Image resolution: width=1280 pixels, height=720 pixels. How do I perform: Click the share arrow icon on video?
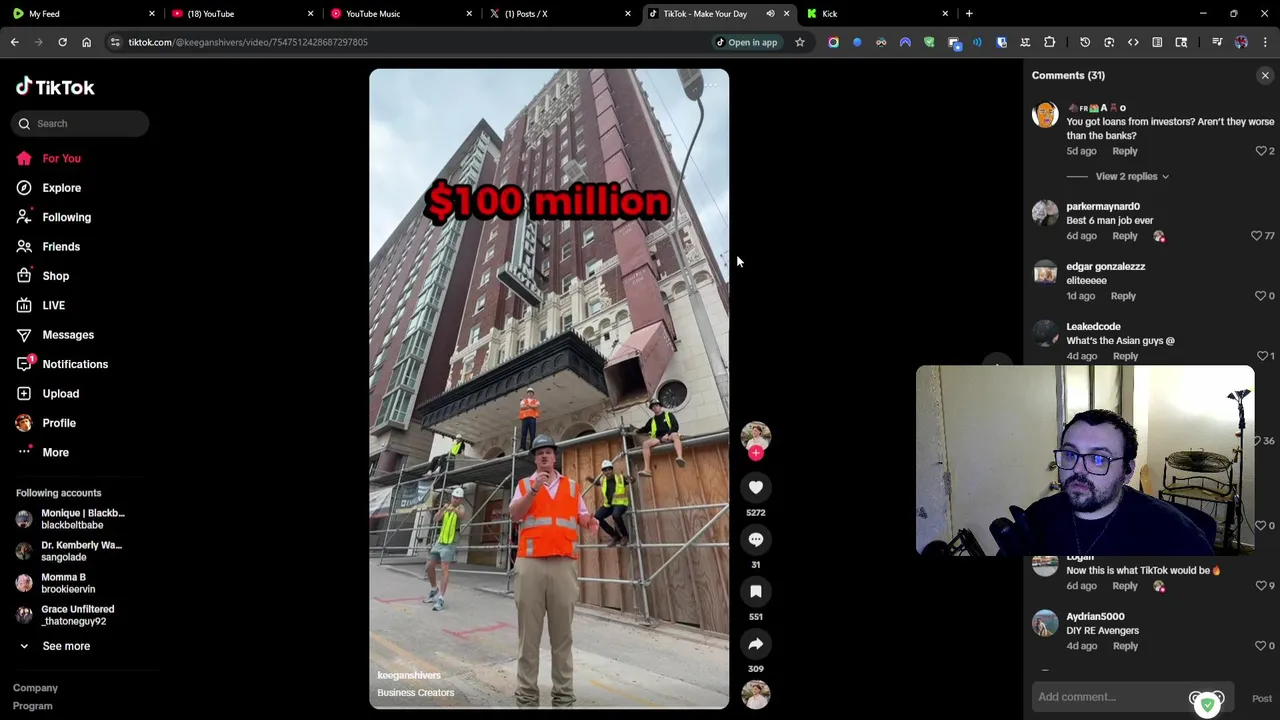756,643
